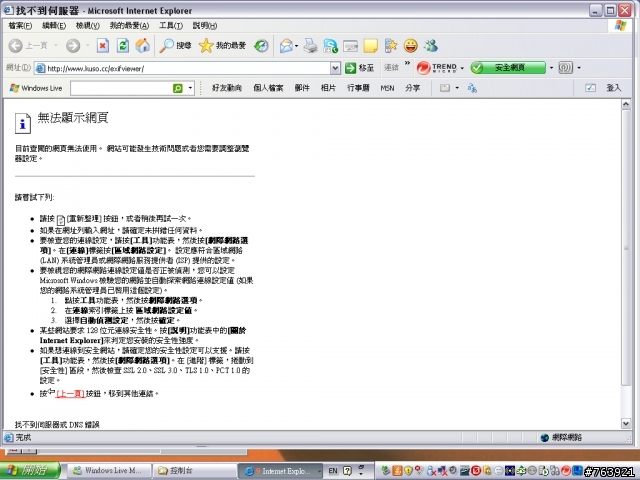Refresh the page with the green arrows icon
The height and width of the screenshot is (480, 640).
tap(123, 45)
